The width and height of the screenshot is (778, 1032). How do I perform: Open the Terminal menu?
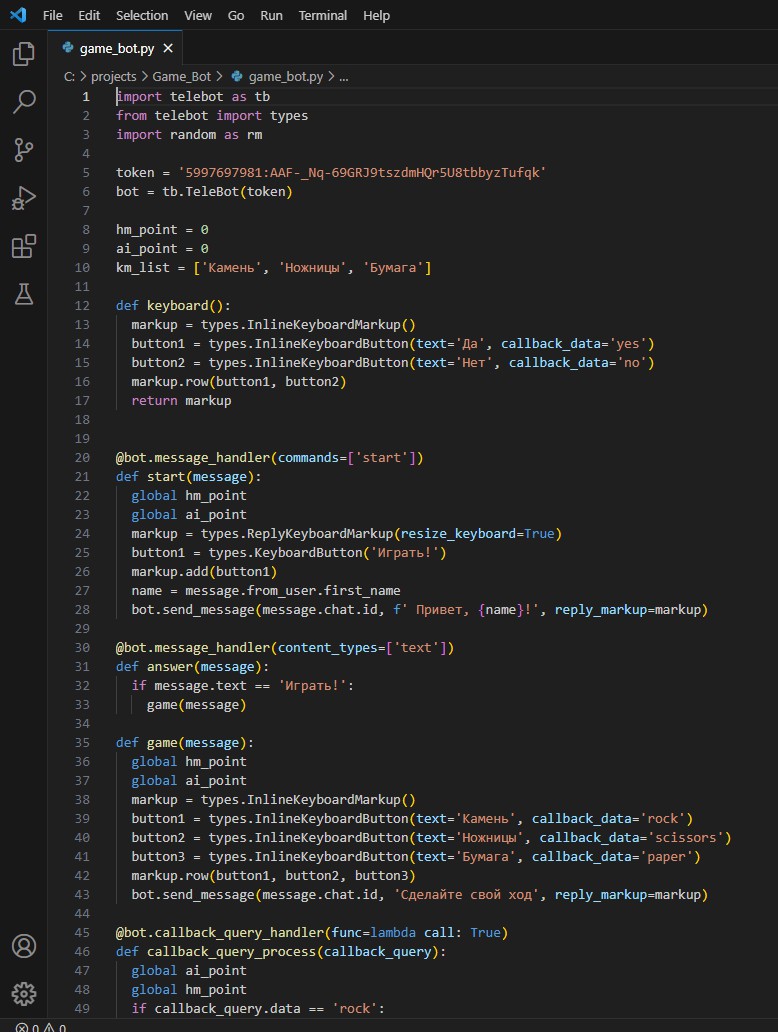[323, 15]
